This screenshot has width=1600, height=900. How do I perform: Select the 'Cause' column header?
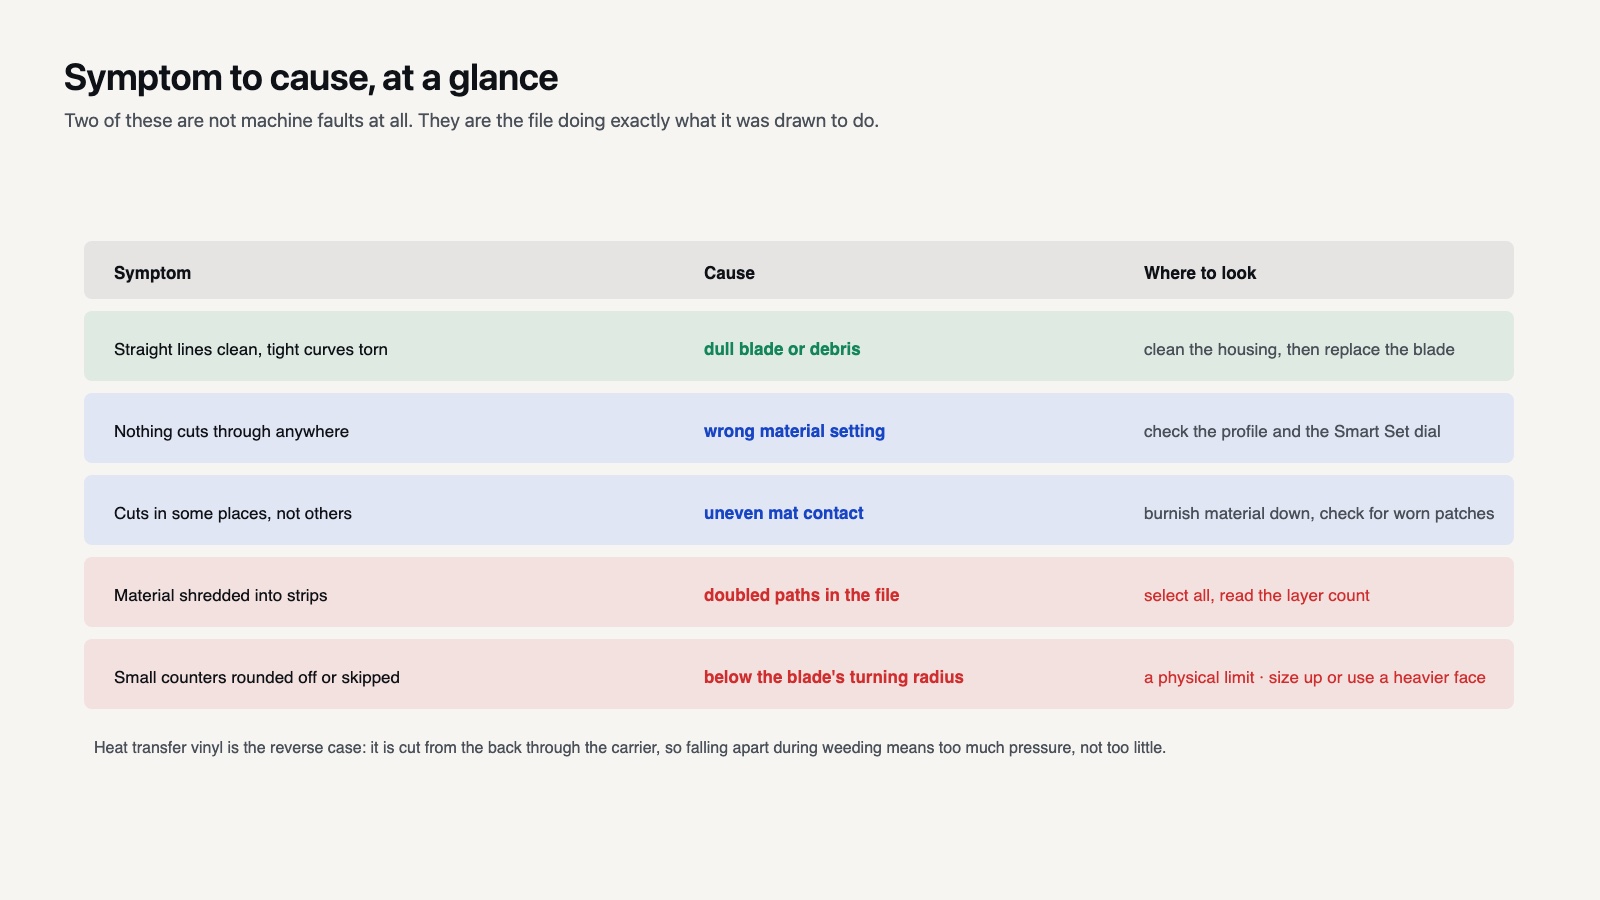[729, 273]
